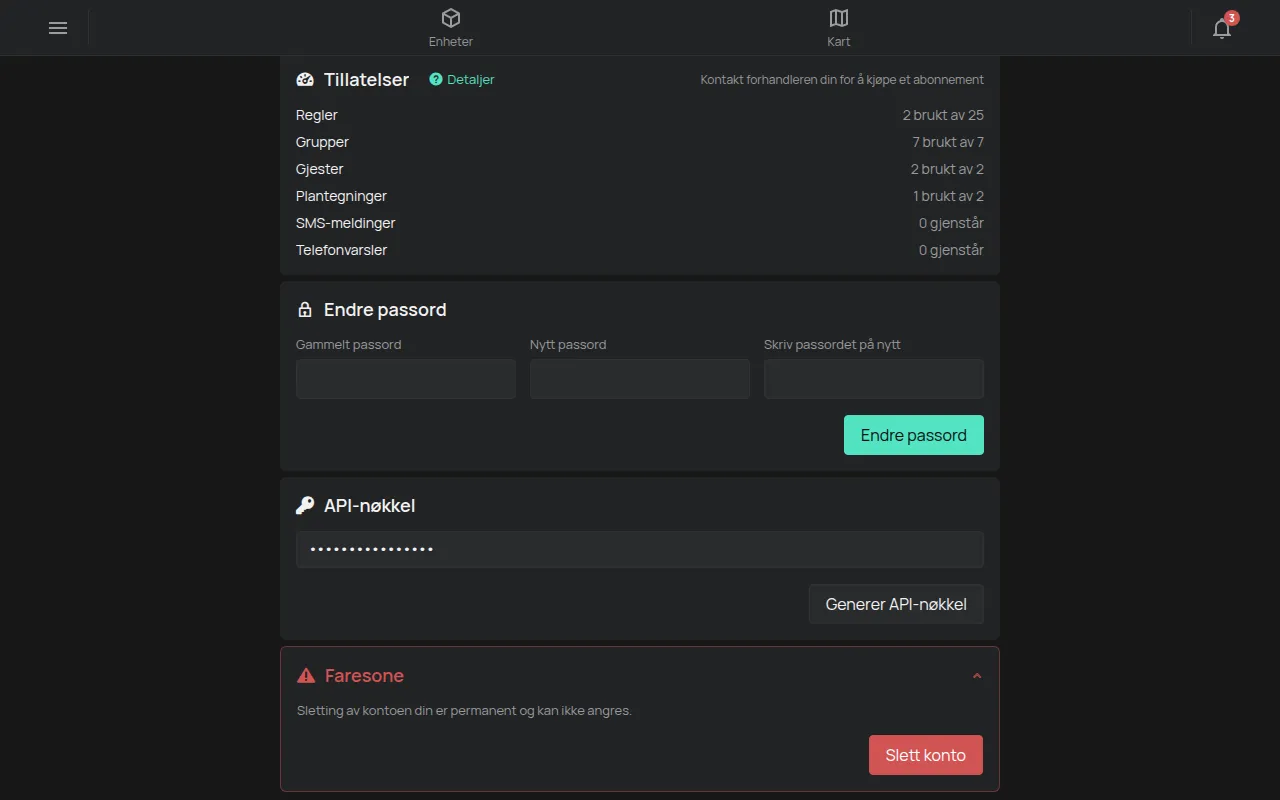Click the 'Kontakt forhandleren din' subscription text
This screenshot has width=1280, height=800.
click(x=842, y=80)
